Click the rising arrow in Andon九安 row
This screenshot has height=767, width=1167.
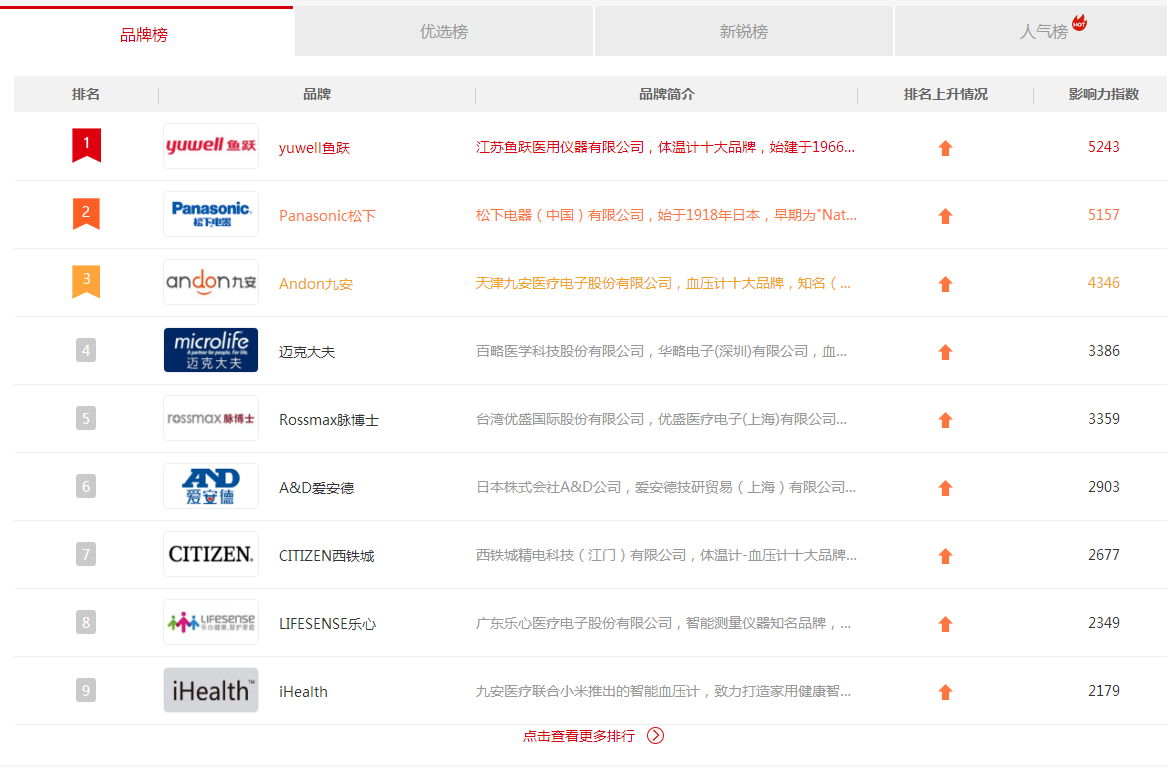point(945,284)
